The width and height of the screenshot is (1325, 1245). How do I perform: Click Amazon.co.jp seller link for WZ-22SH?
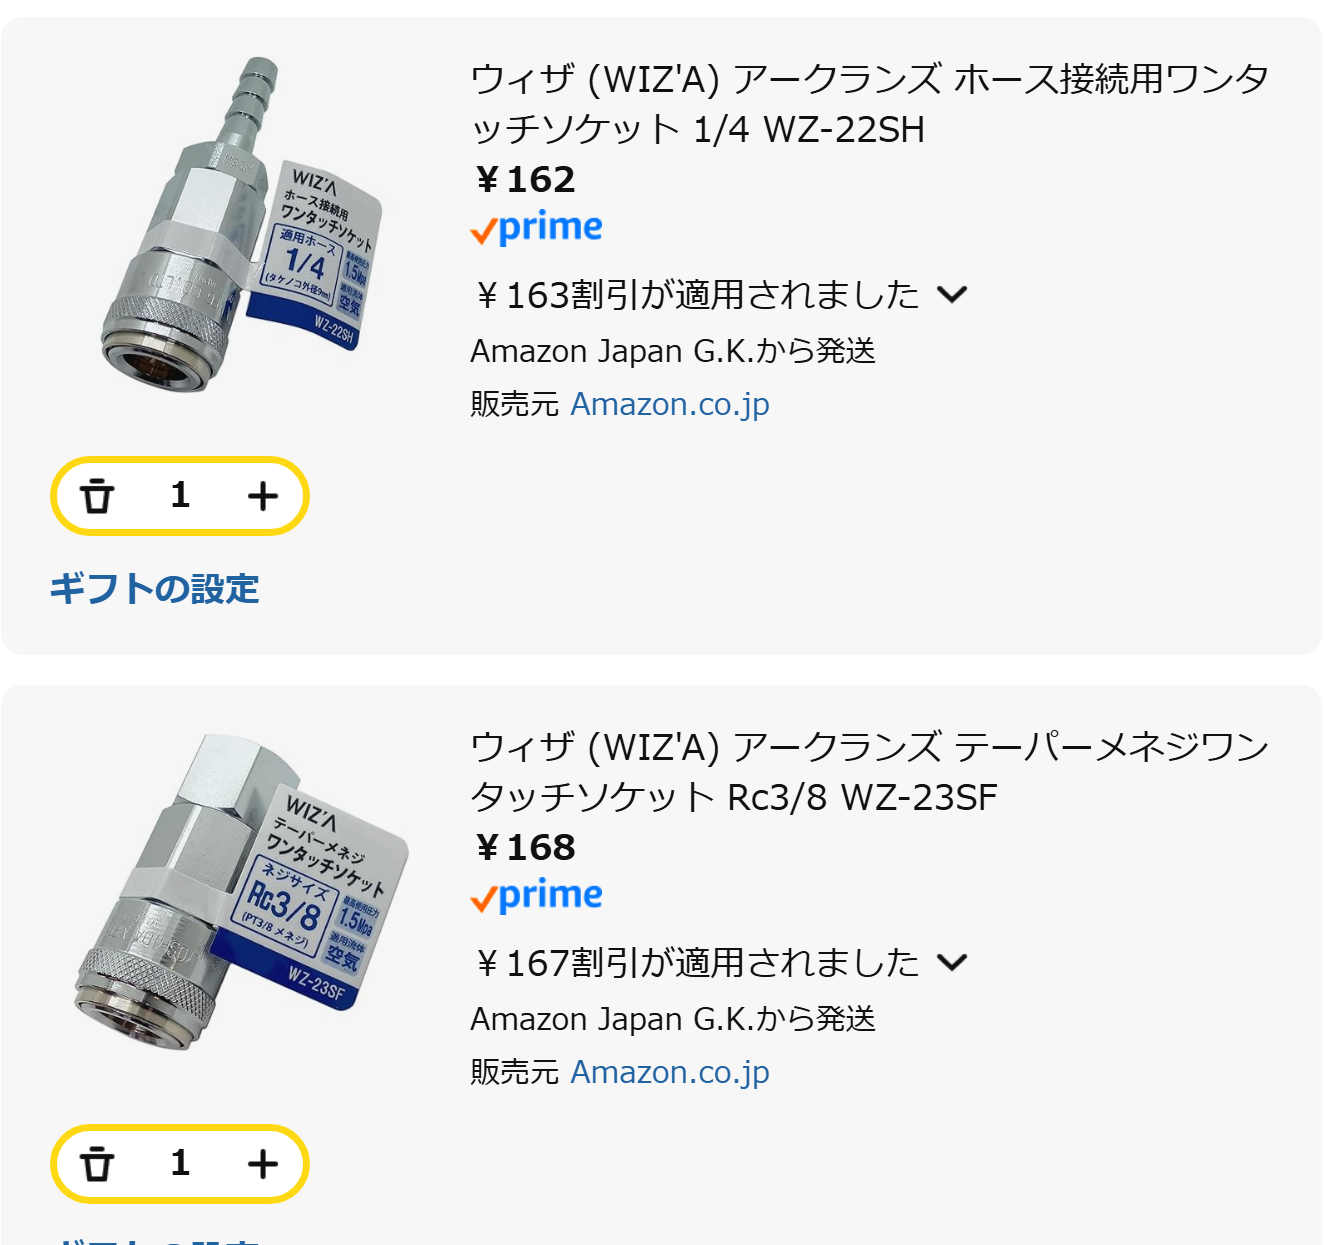pos(670,405)
